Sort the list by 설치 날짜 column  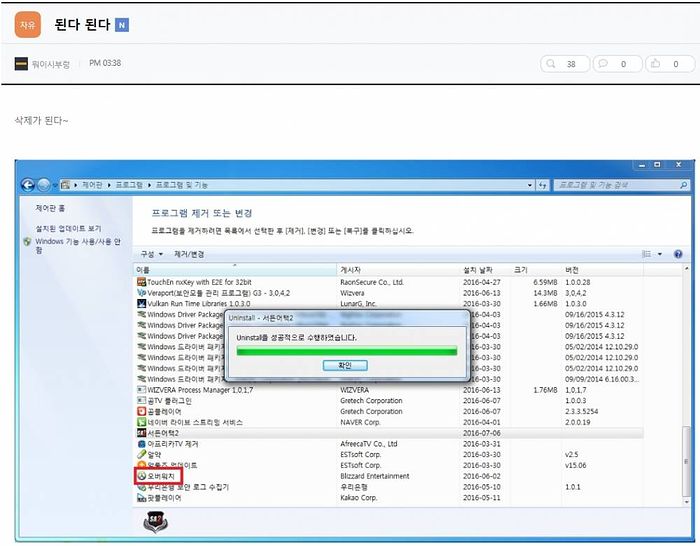coord(478,270)
